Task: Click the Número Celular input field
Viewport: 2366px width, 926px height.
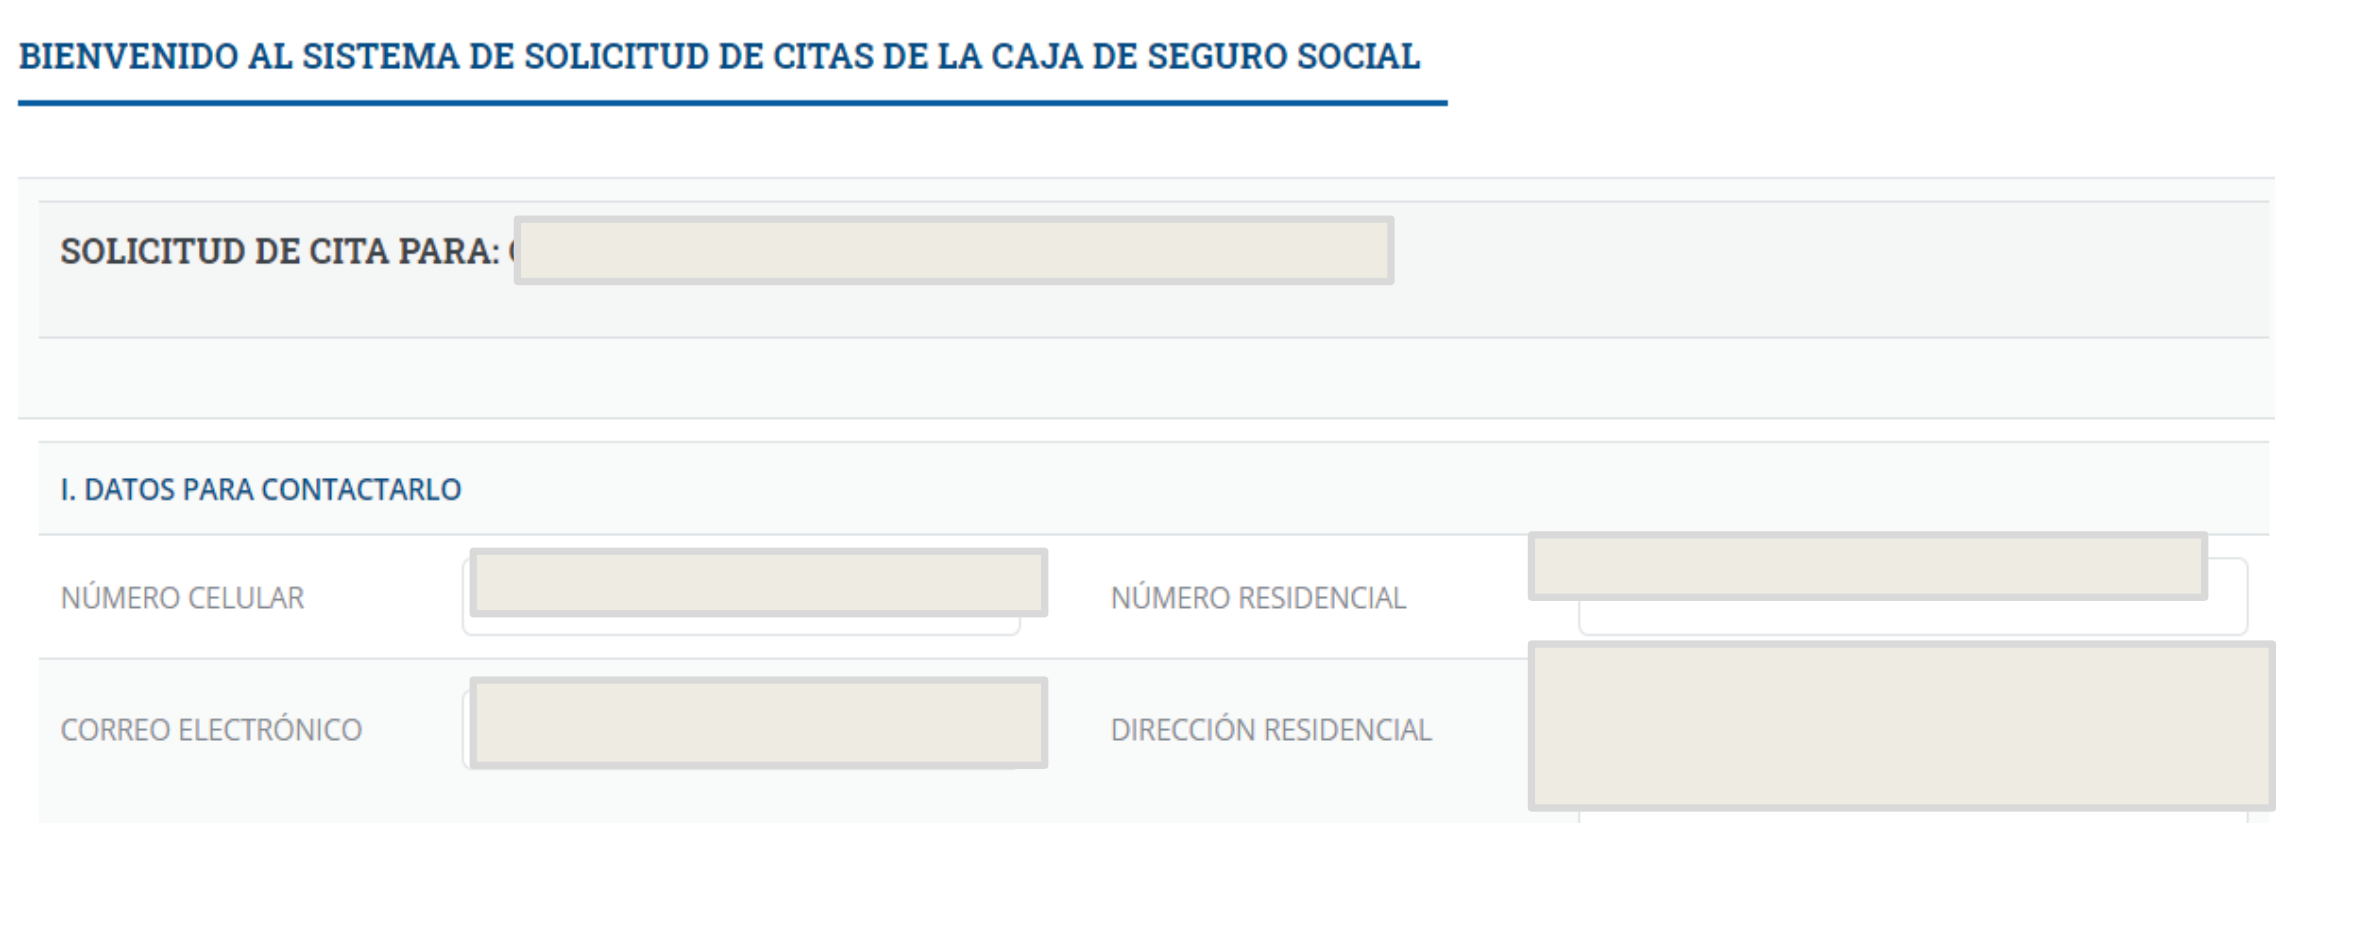Action: 741,596
